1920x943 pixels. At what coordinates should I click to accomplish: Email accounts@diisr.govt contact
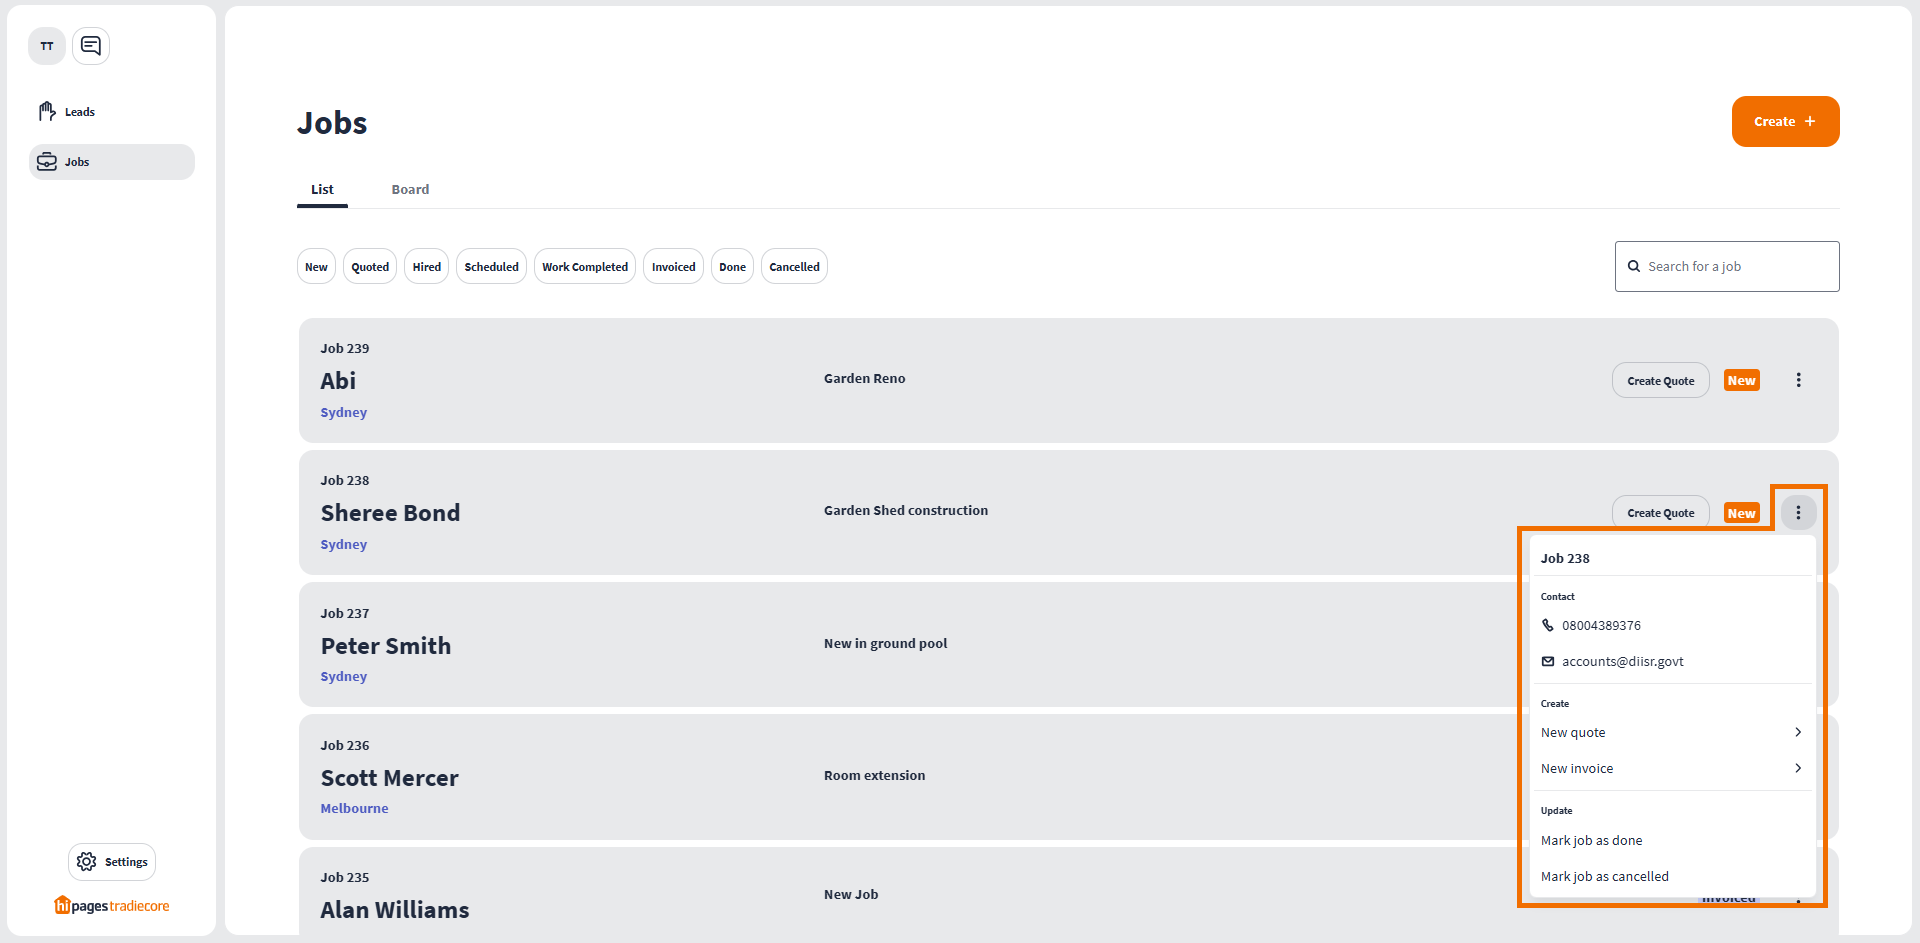(x=1622, y=662)
